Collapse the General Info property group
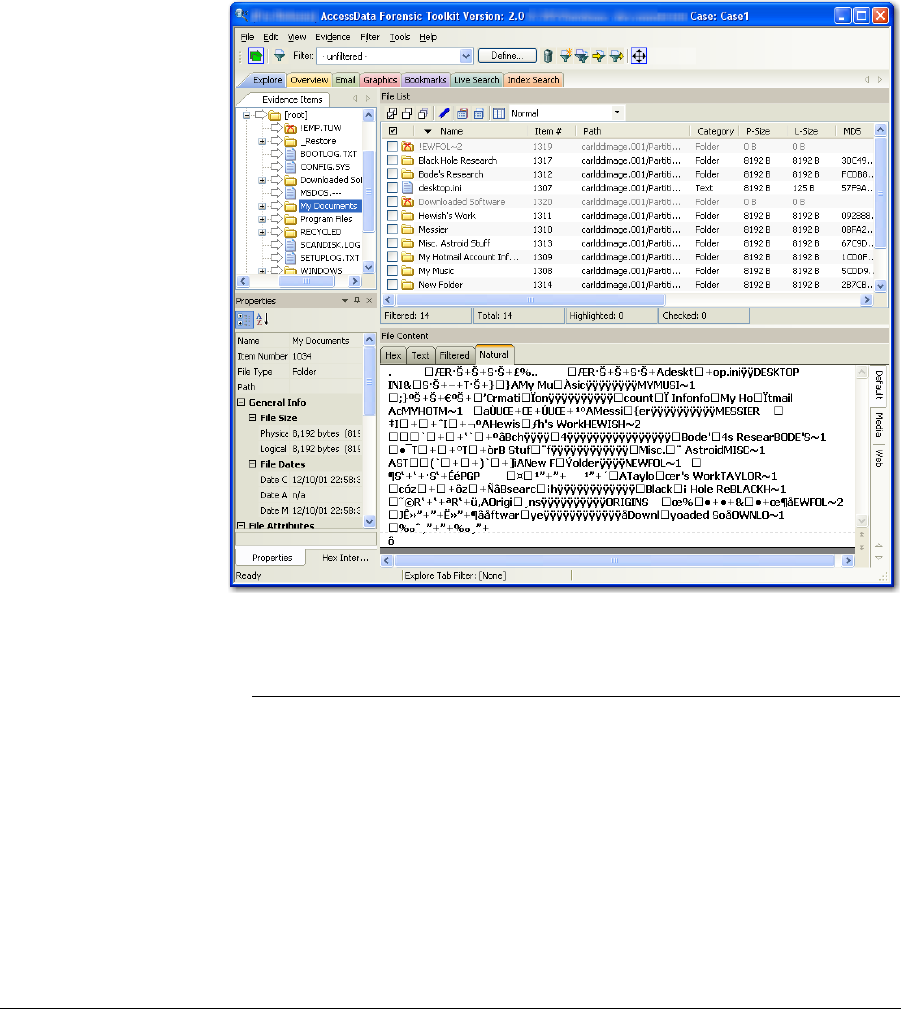The image size is (901, 1009). click(x=241, y=402)
